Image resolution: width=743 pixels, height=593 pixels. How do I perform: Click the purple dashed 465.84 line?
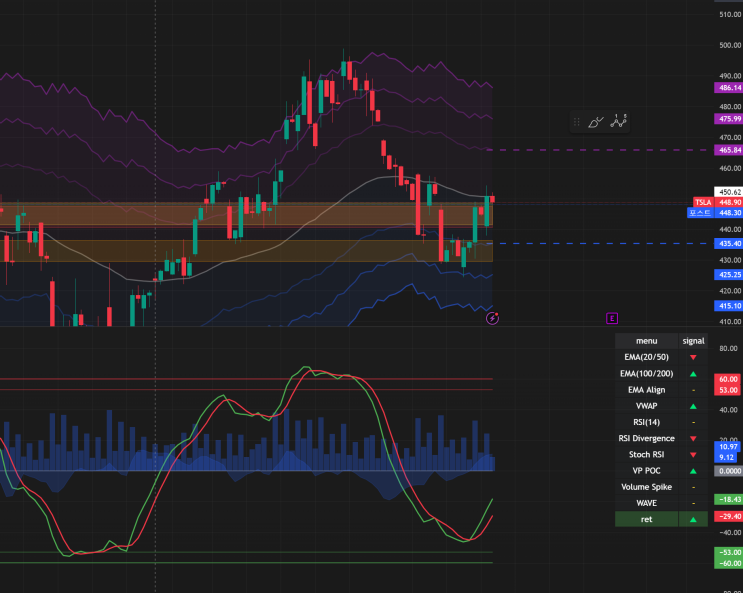click(600, 150)
